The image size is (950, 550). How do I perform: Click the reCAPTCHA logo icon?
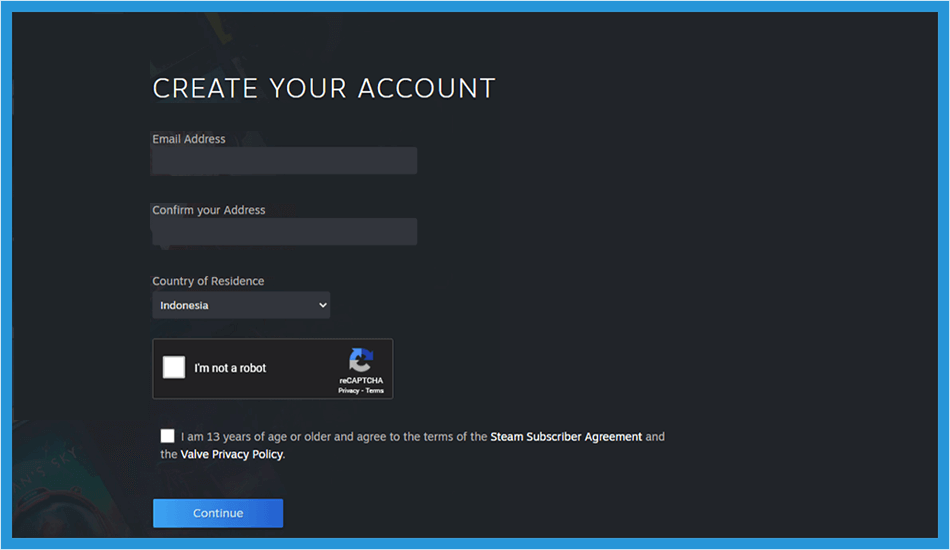click(361, 360)
